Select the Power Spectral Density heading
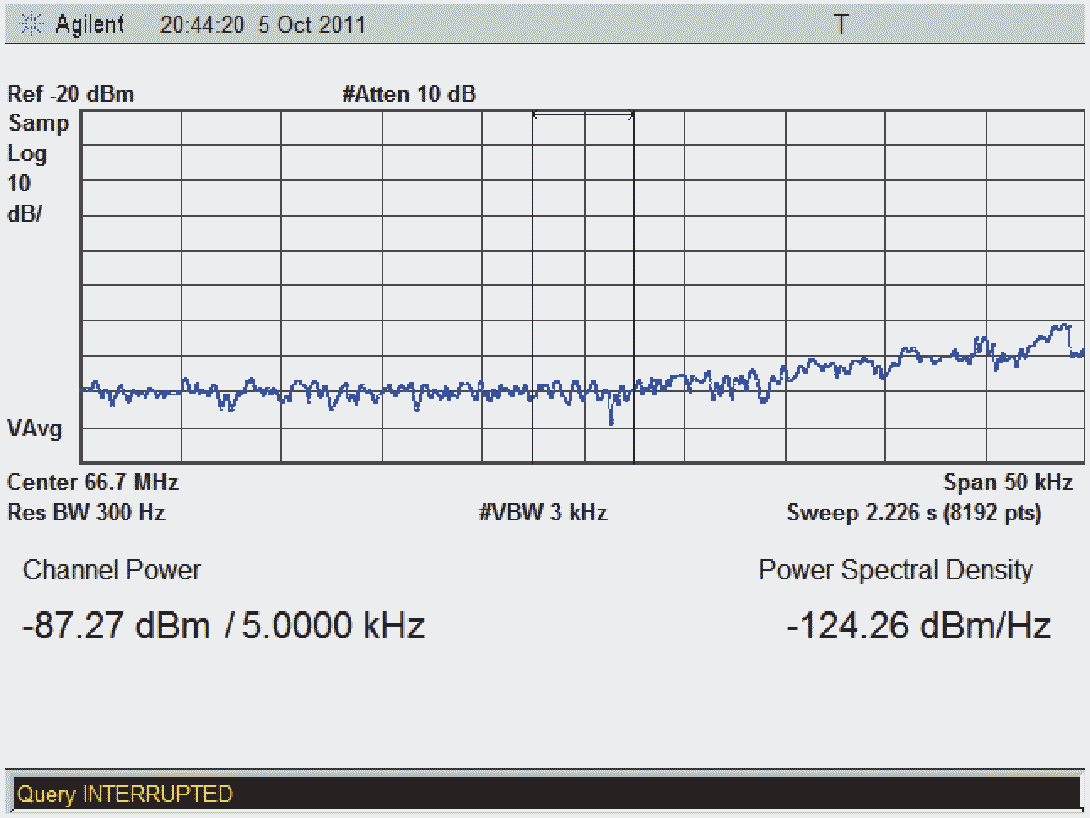Screen dimensions: 1090x818 (x=895, y=570)
